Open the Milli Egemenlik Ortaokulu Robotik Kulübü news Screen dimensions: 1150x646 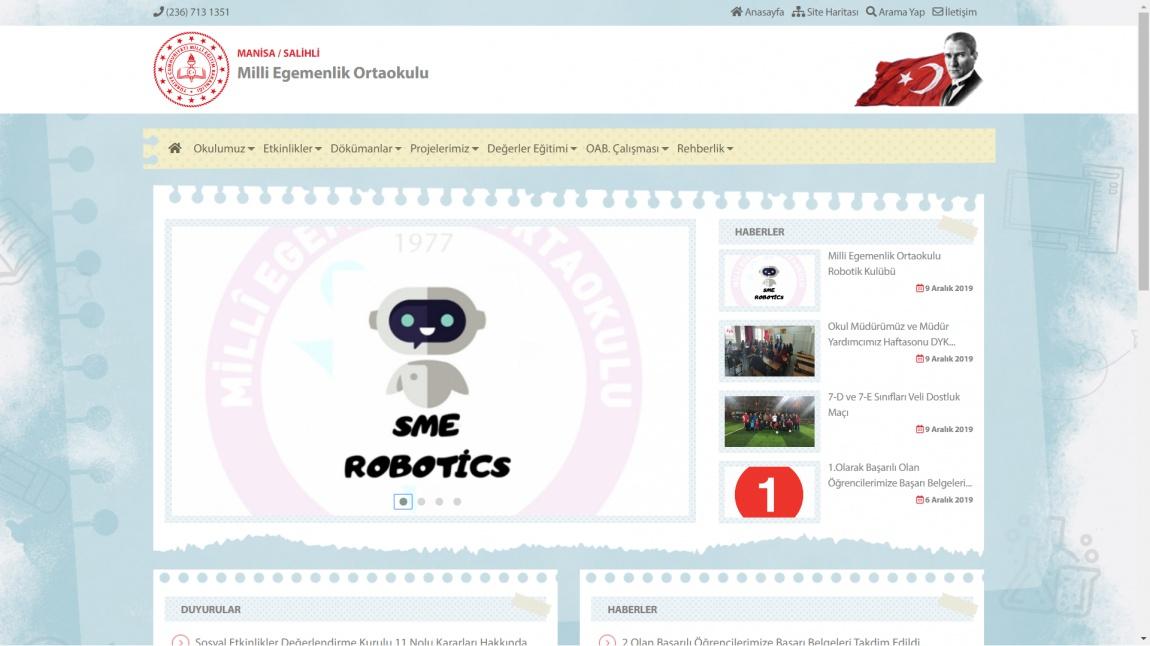884,263
